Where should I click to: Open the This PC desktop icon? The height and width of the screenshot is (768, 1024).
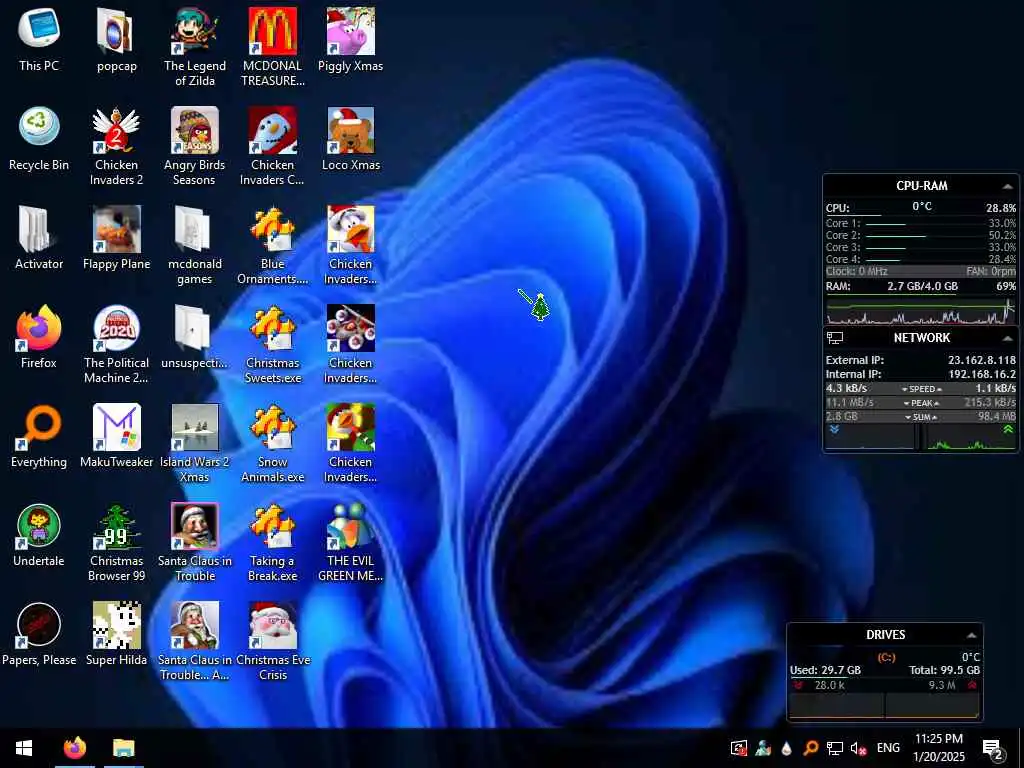(39, 39)
